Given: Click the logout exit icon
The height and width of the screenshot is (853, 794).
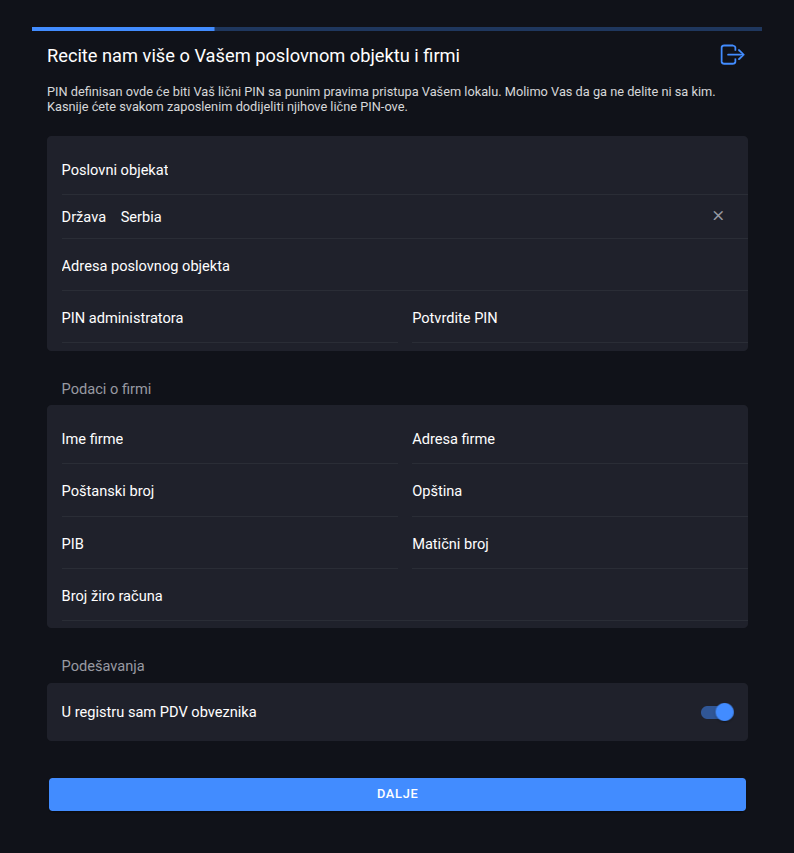Looking at the screenshot, I should (732, 55).
